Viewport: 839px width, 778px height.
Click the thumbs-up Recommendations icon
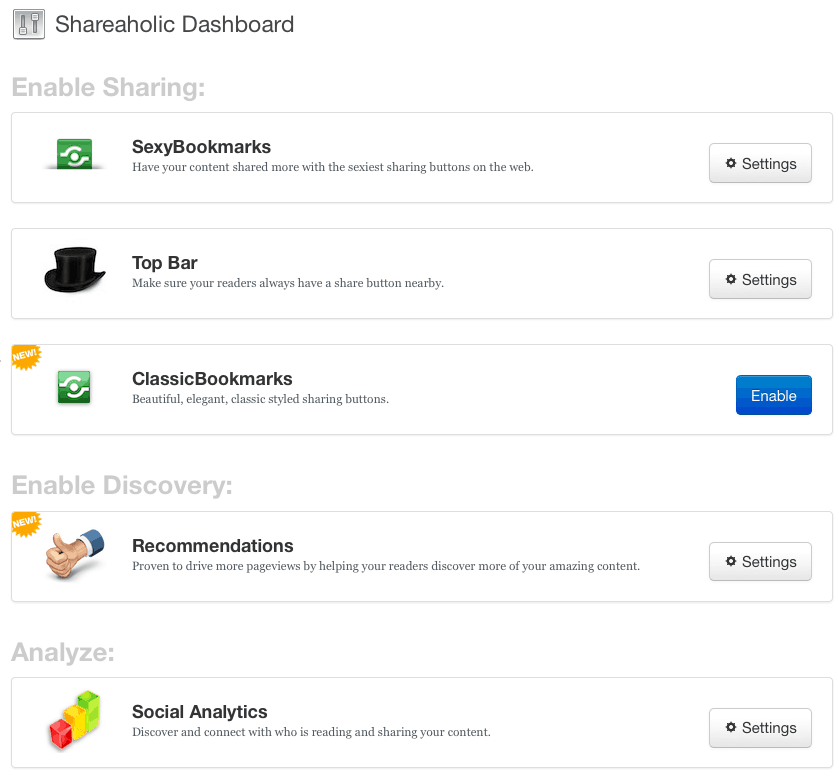click(x=74, y=554)
